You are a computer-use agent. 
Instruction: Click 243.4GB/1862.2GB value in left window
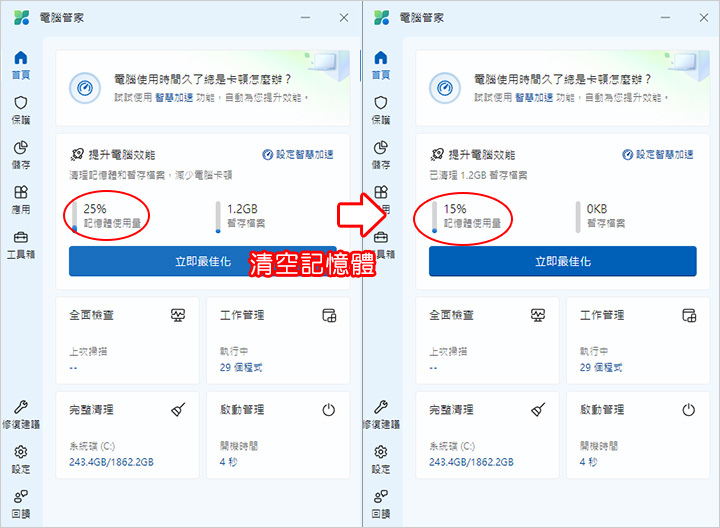pos(112,462)
